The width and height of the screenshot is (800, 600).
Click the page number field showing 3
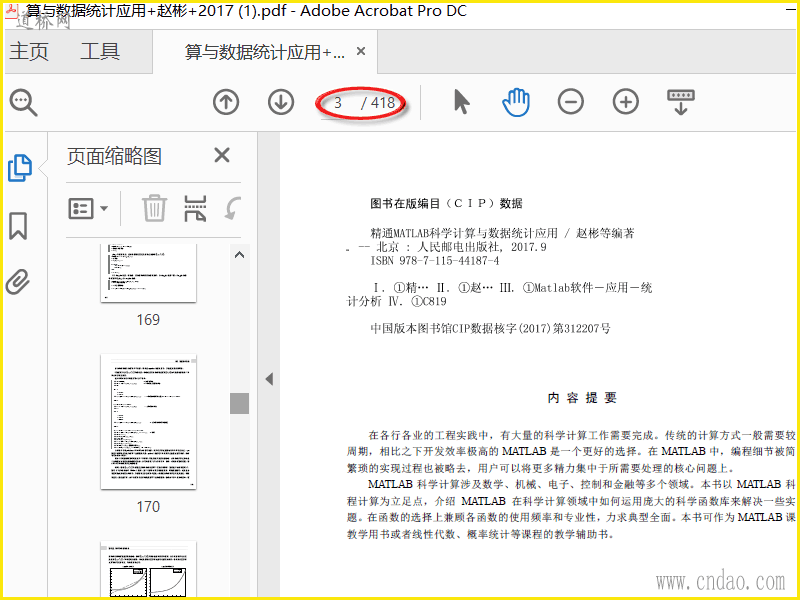pyautogui.click(x=337, y=103)
